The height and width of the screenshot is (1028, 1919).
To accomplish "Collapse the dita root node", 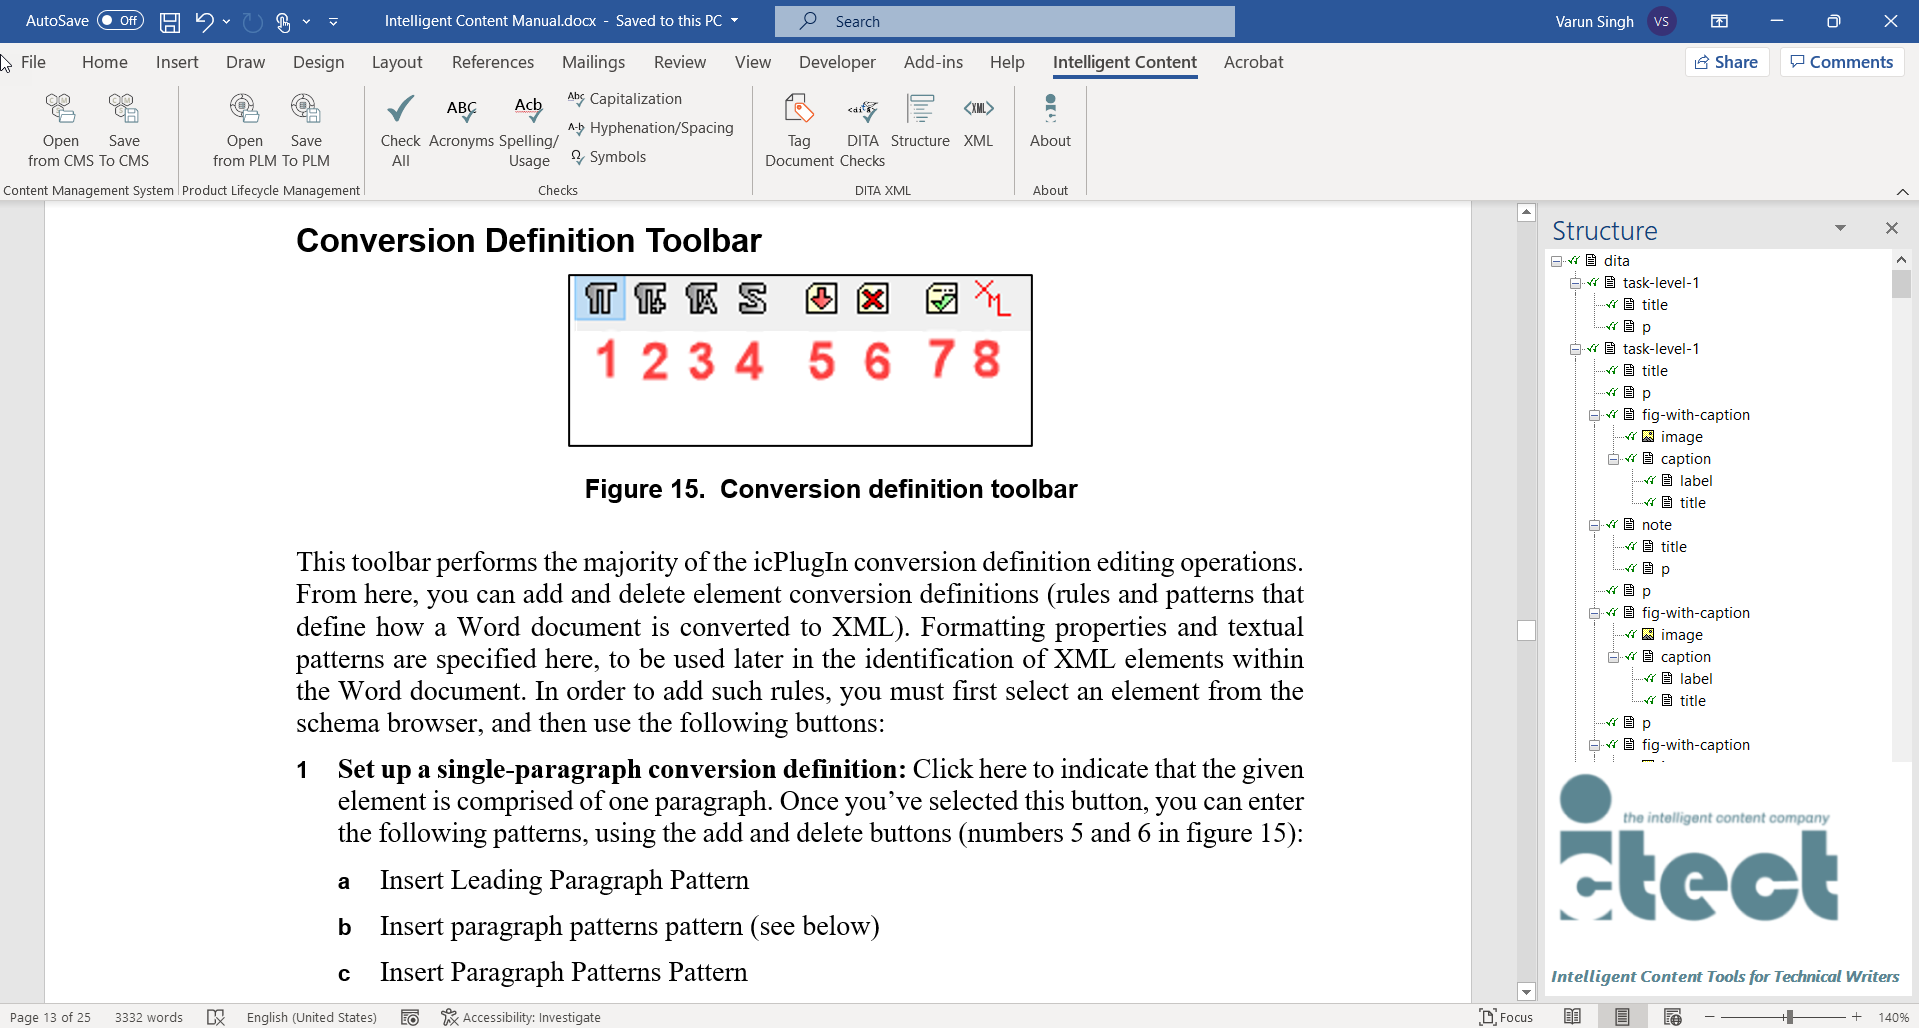I will click(x=1557, y=261).
